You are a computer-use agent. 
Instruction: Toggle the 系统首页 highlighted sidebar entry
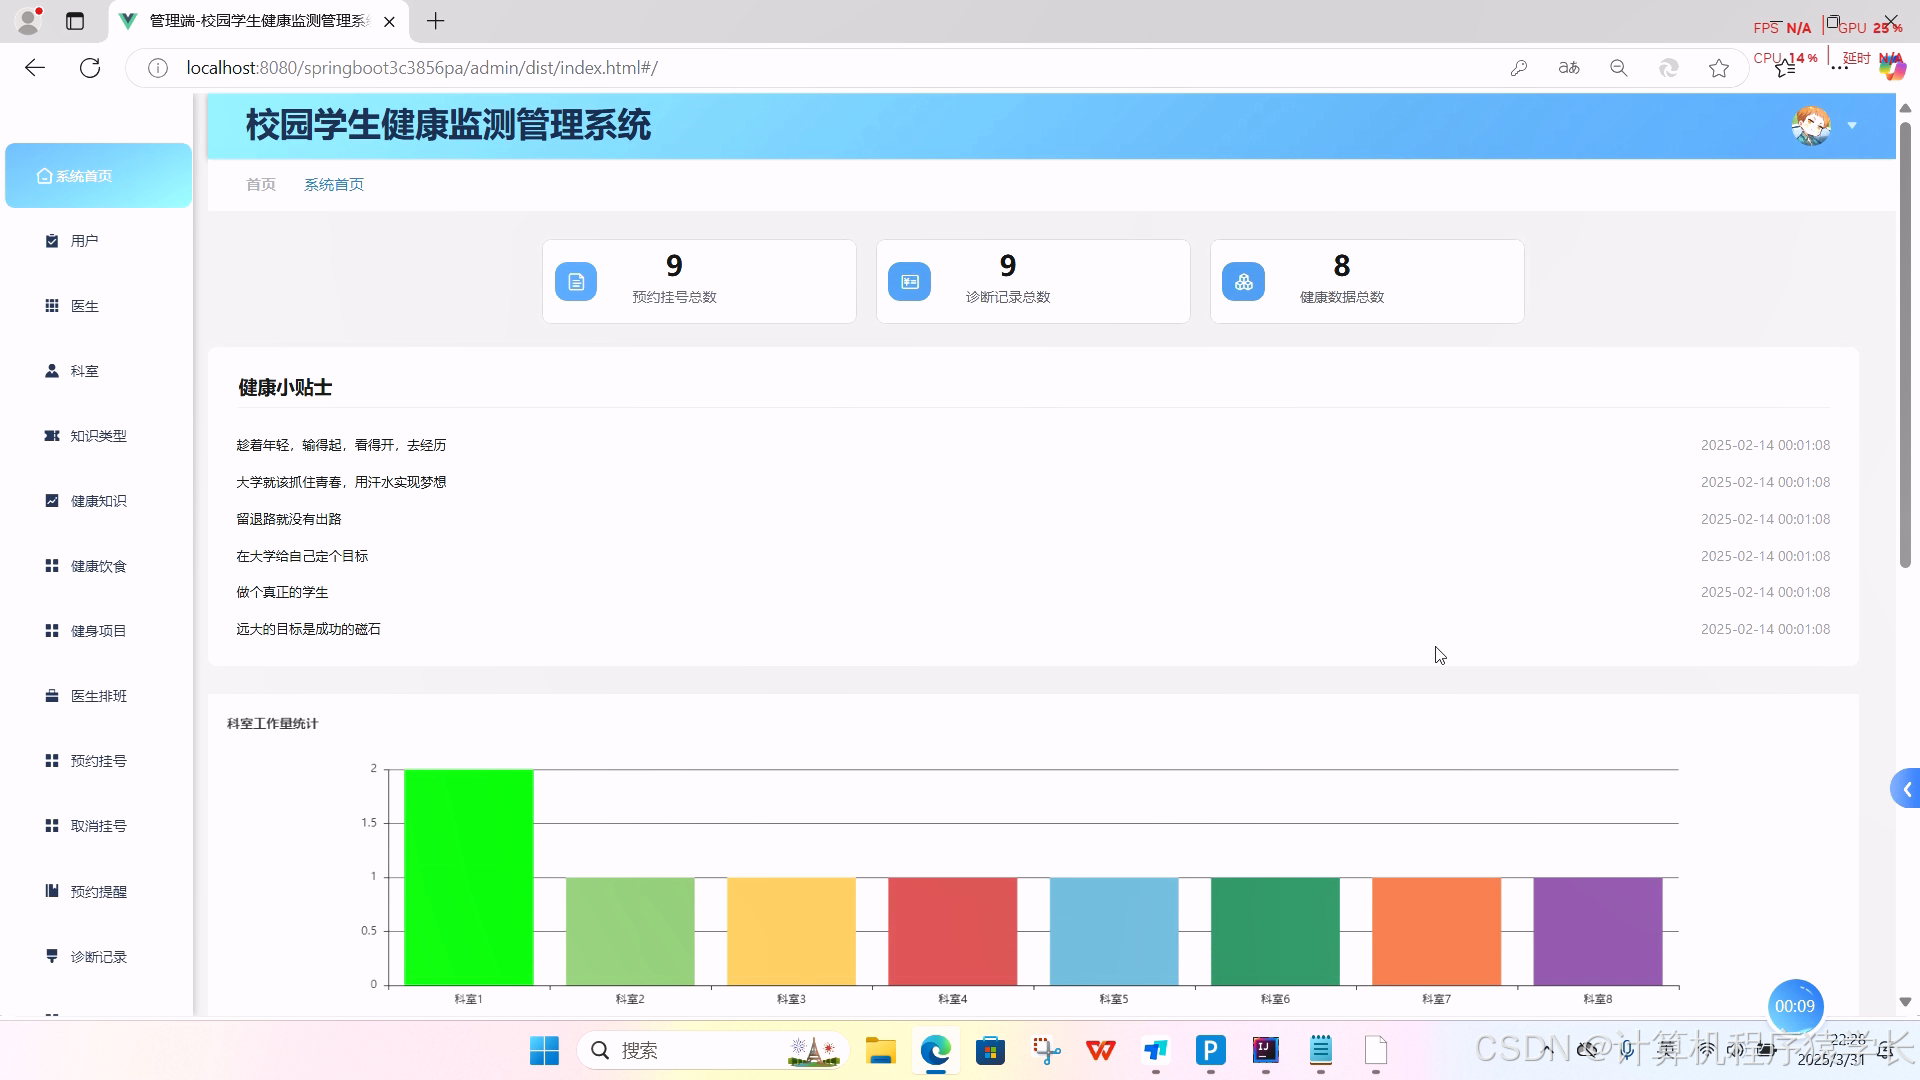point(97,175)
